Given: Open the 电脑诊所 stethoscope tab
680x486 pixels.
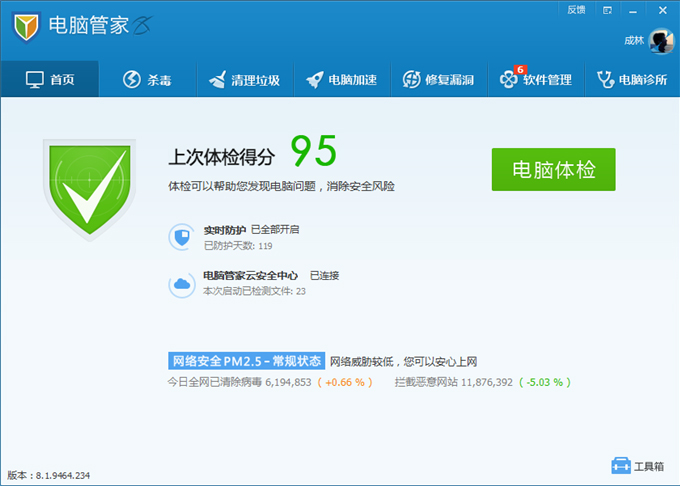Looking at the screenshot, I should (x=631, y=80).
